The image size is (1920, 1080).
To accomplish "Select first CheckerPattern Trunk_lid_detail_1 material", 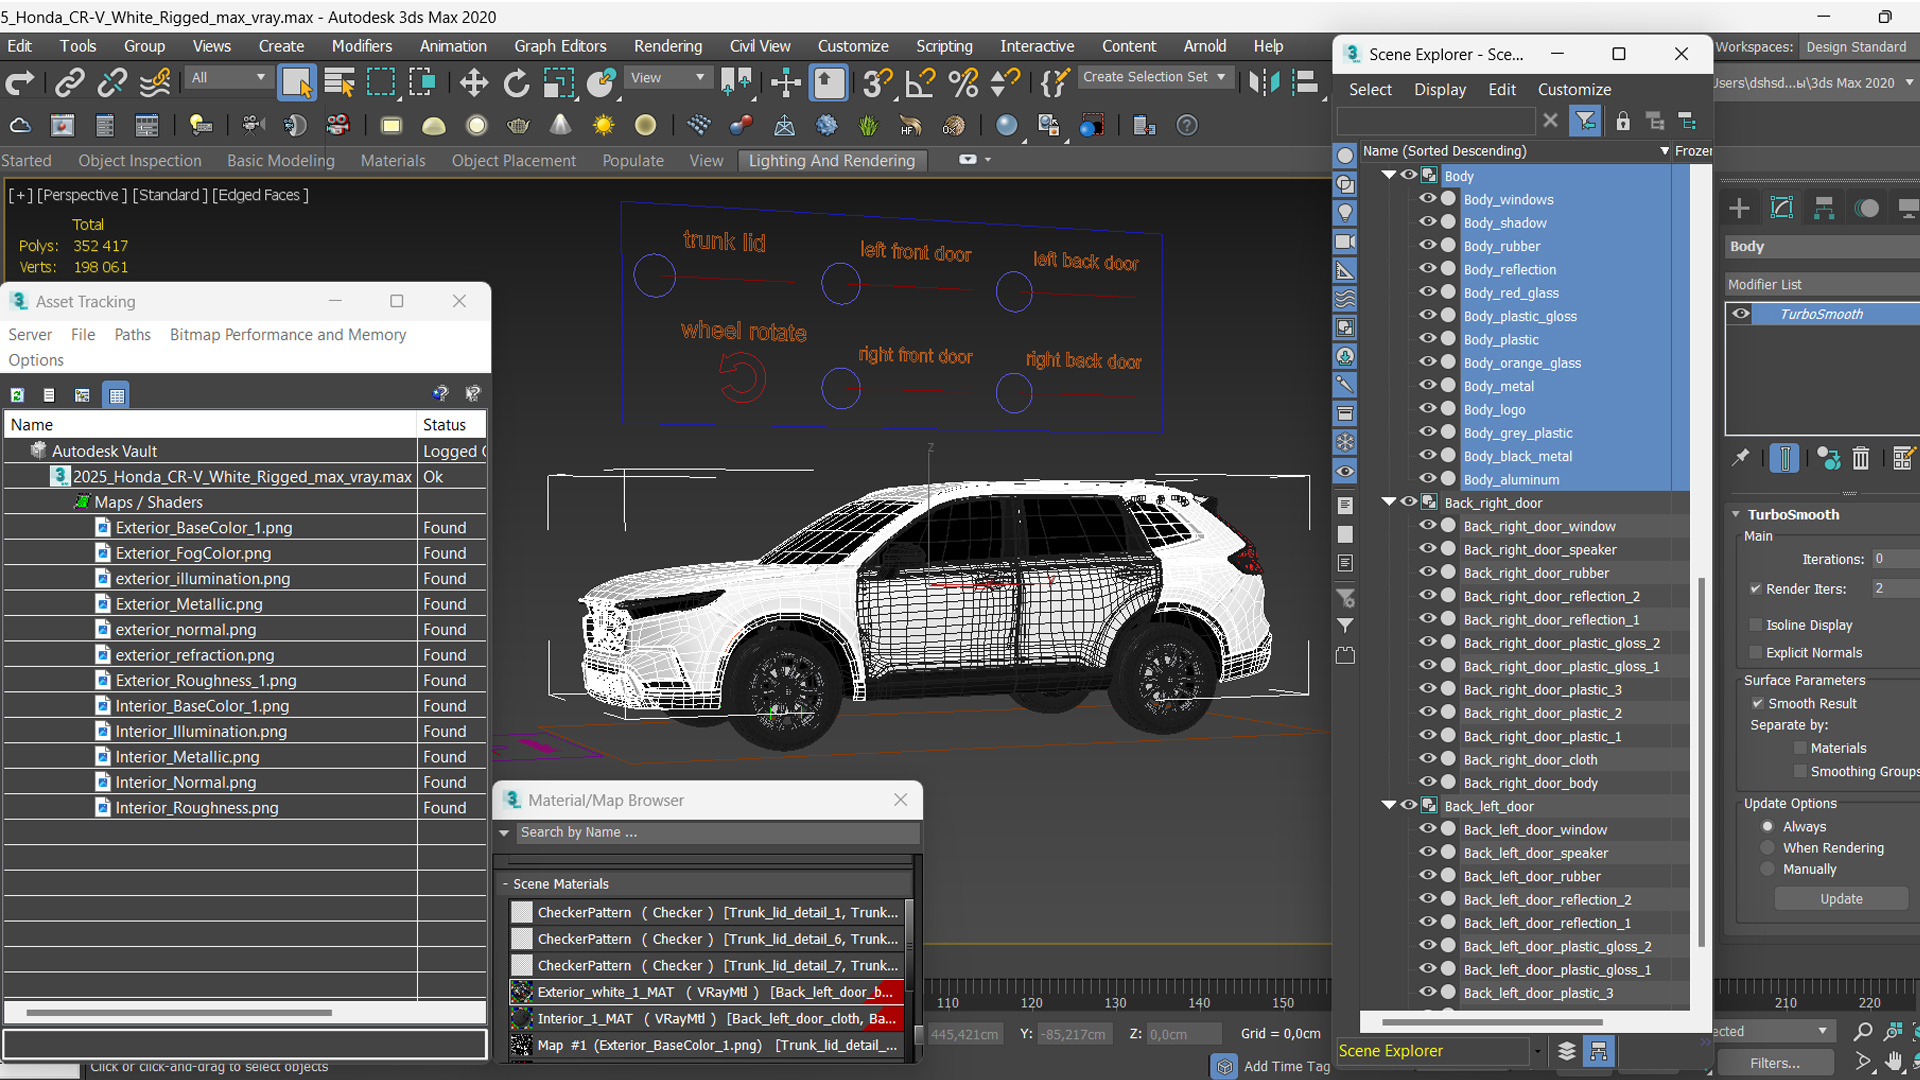I will point(706,913).
